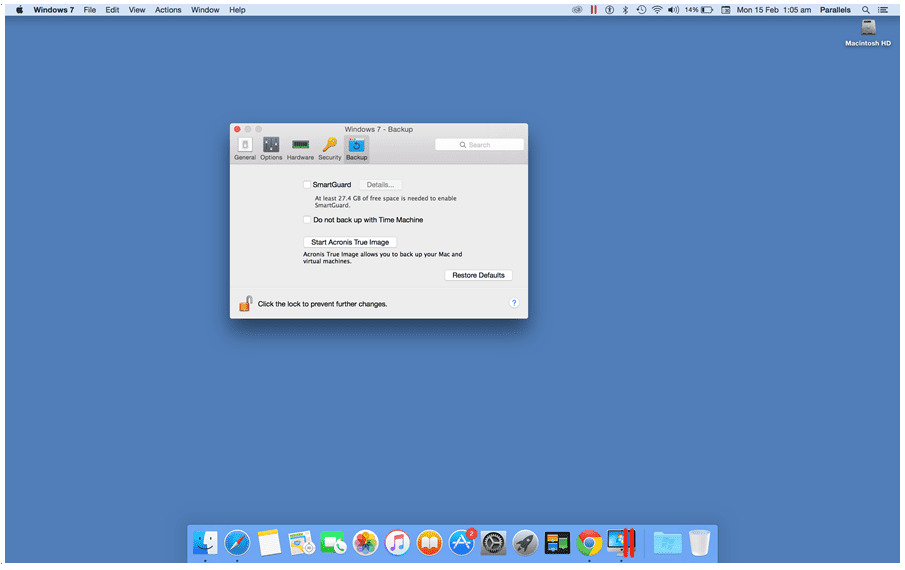Click the volume speaker icon

click(673, 10)
